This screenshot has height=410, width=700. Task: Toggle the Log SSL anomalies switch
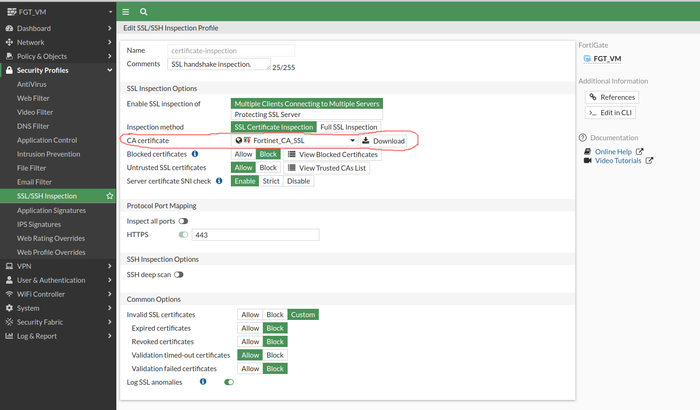point(229,382)
